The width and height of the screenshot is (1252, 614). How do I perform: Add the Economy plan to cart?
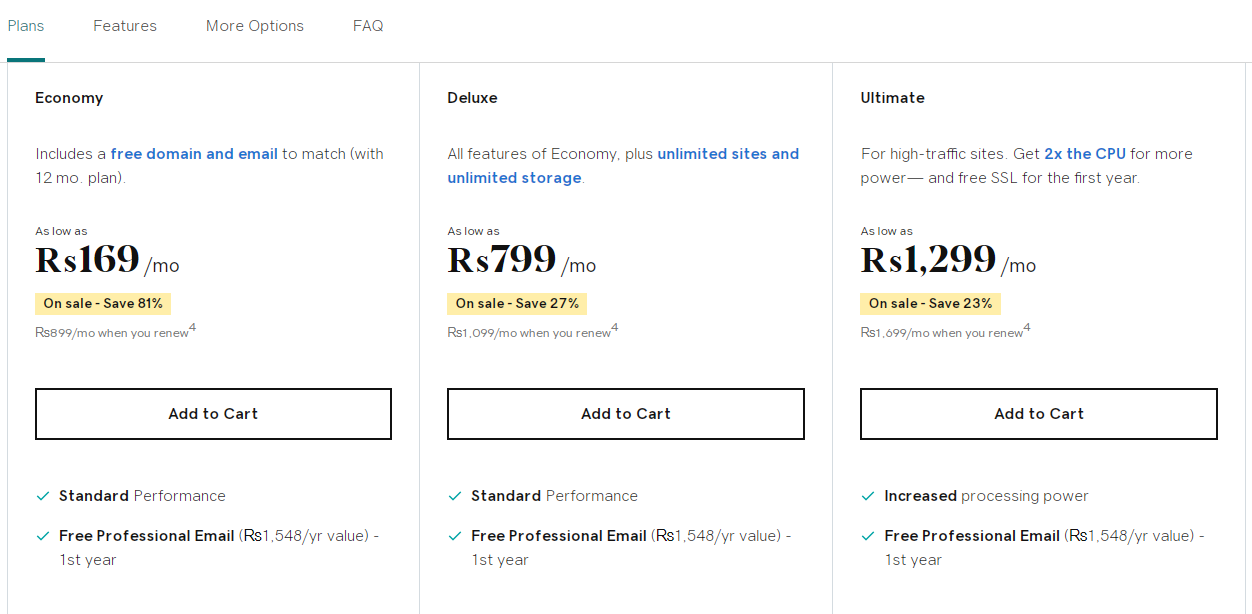click(x=213, y=414)
